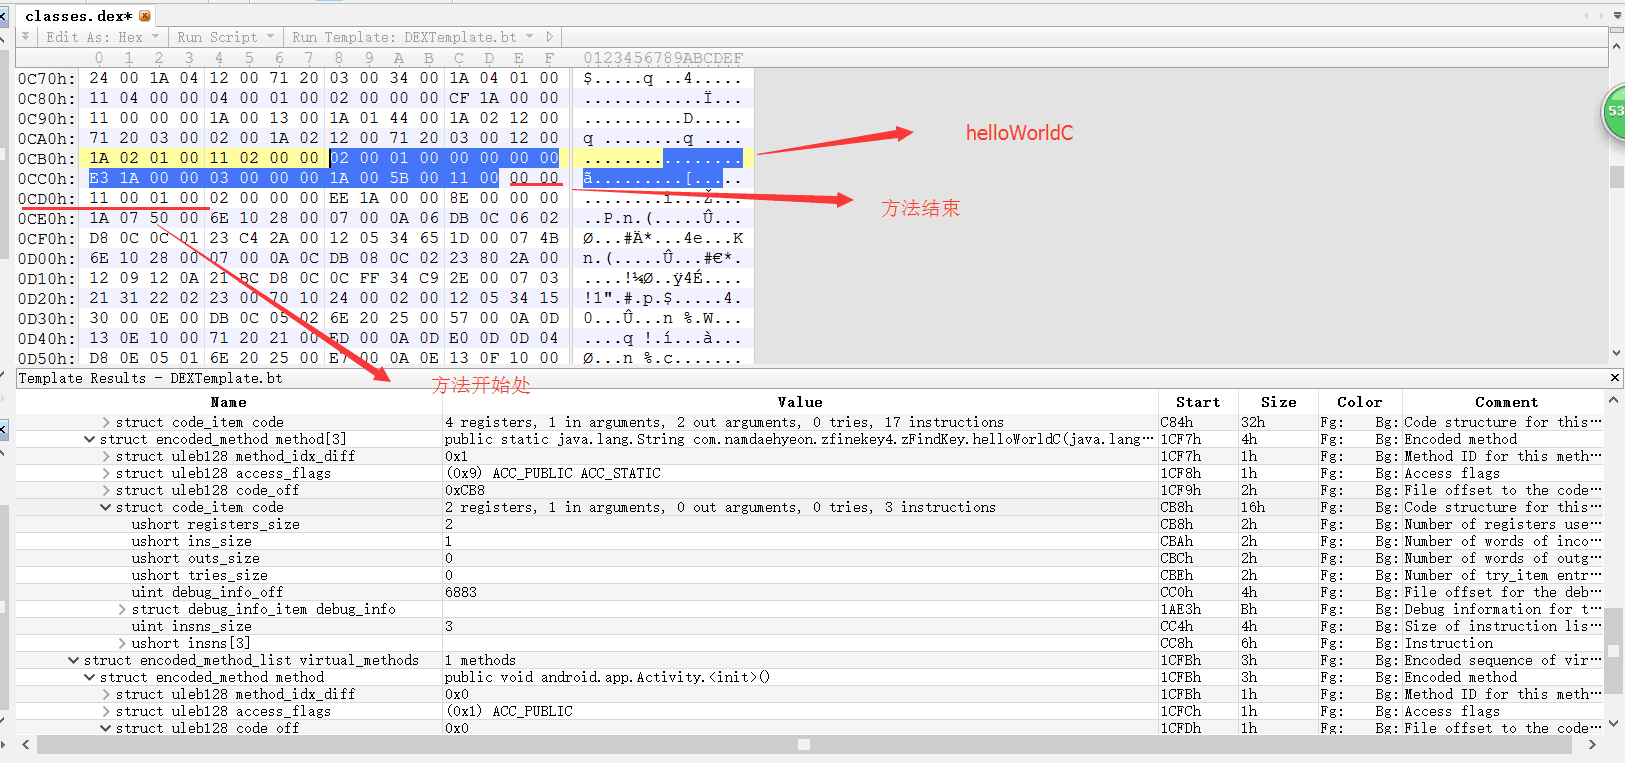The width and height of the screenshot is (1625, 763).
Task: Select the ushort registers_size row
Action: point(809,524)
